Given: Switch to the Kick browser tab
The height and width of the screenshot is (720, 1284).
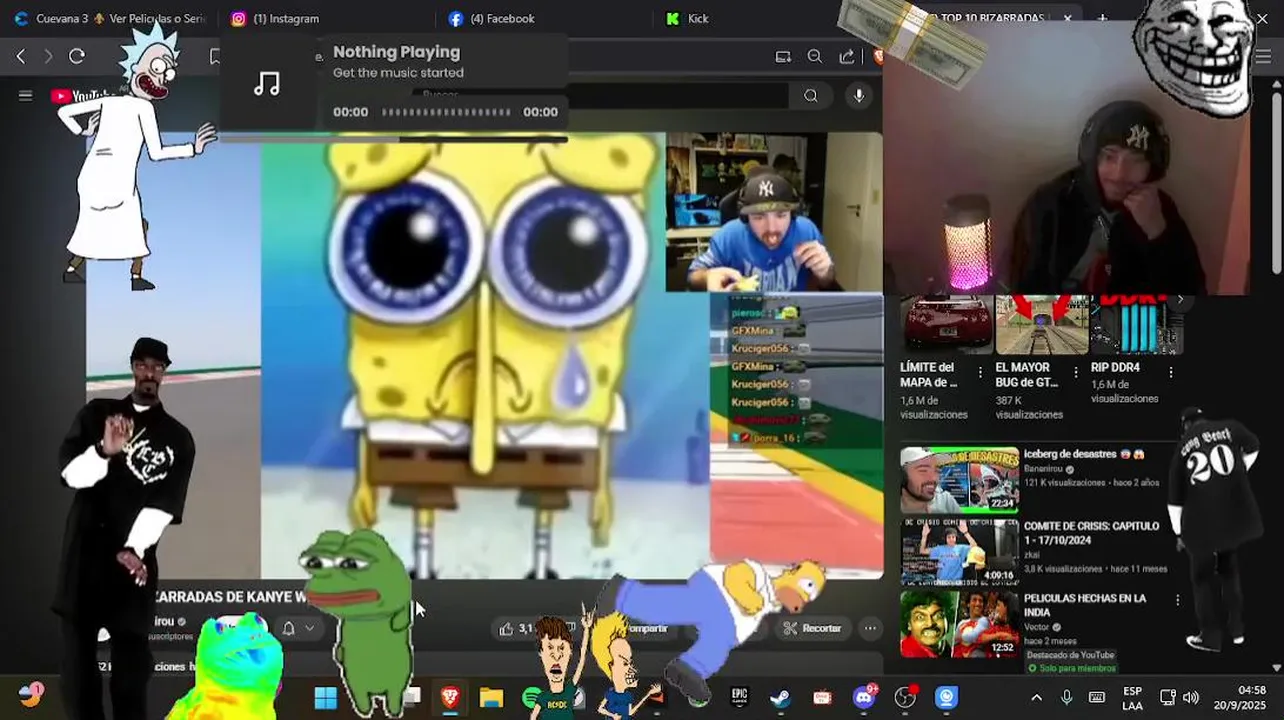Looking at the screenshot, I should (698, 18).
